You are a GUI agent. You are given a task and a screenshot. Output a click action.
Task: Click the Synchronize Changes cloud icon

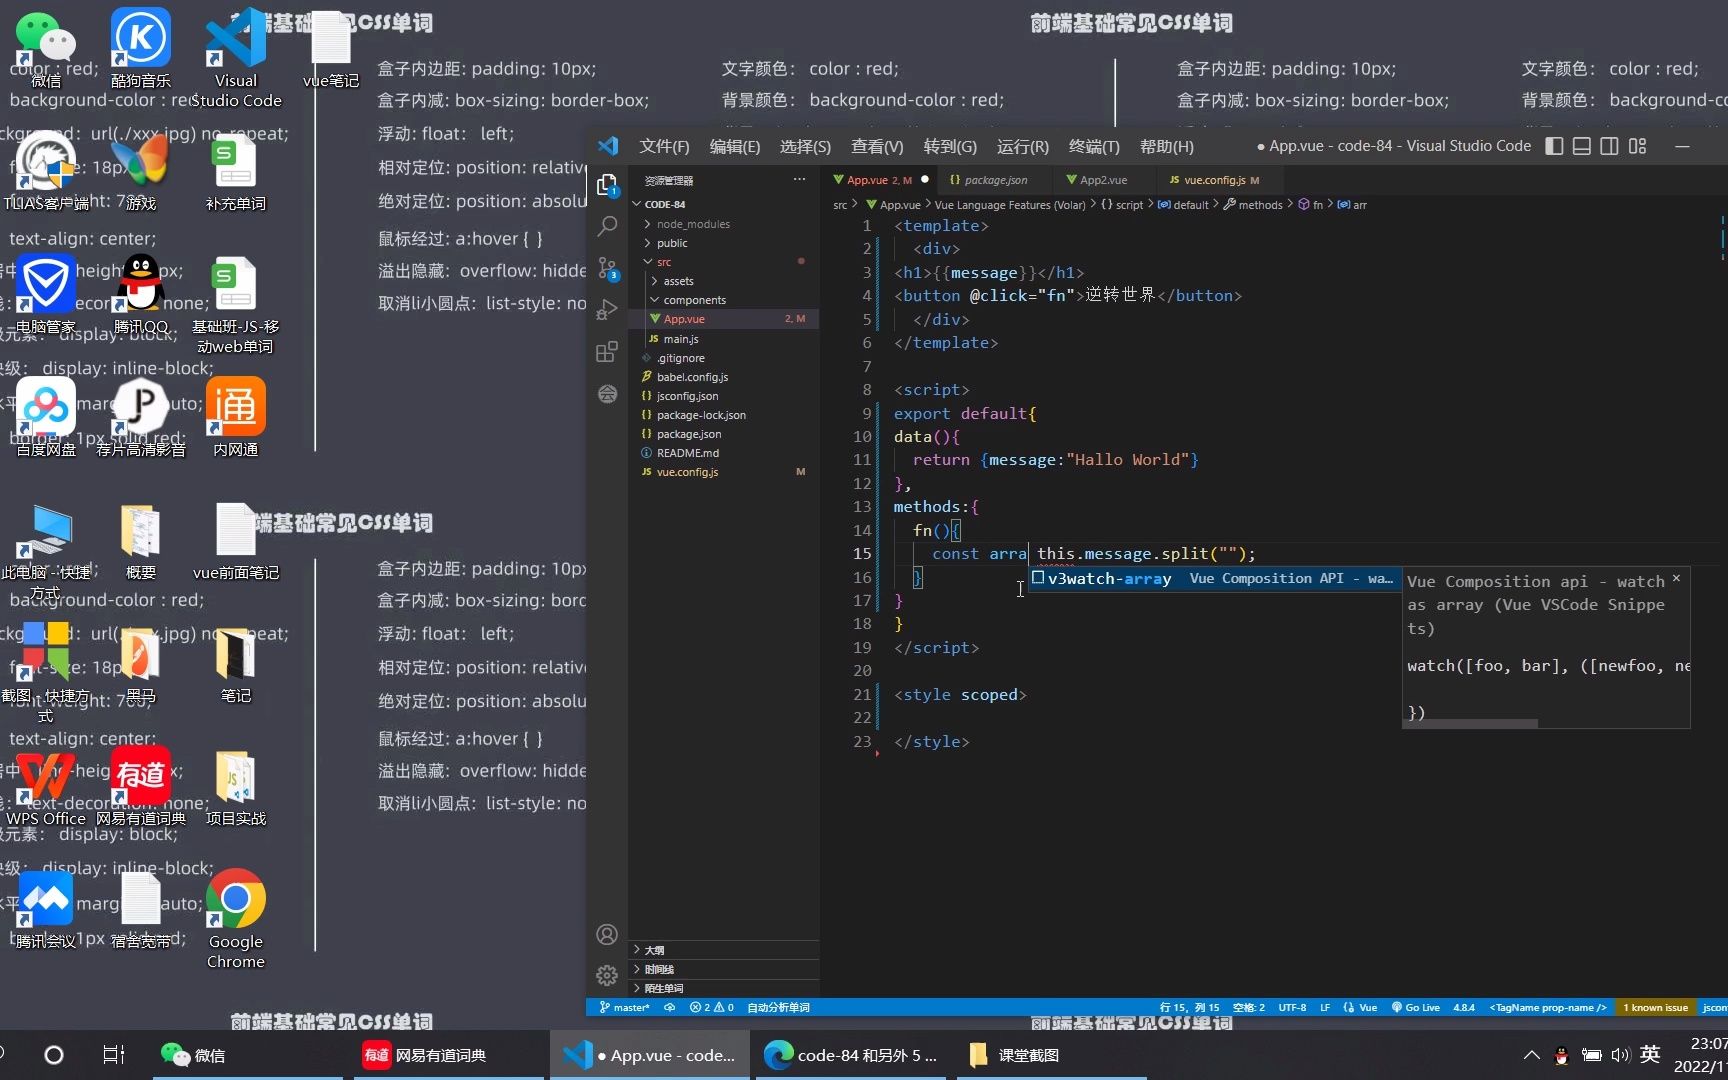pos(670,1007)
